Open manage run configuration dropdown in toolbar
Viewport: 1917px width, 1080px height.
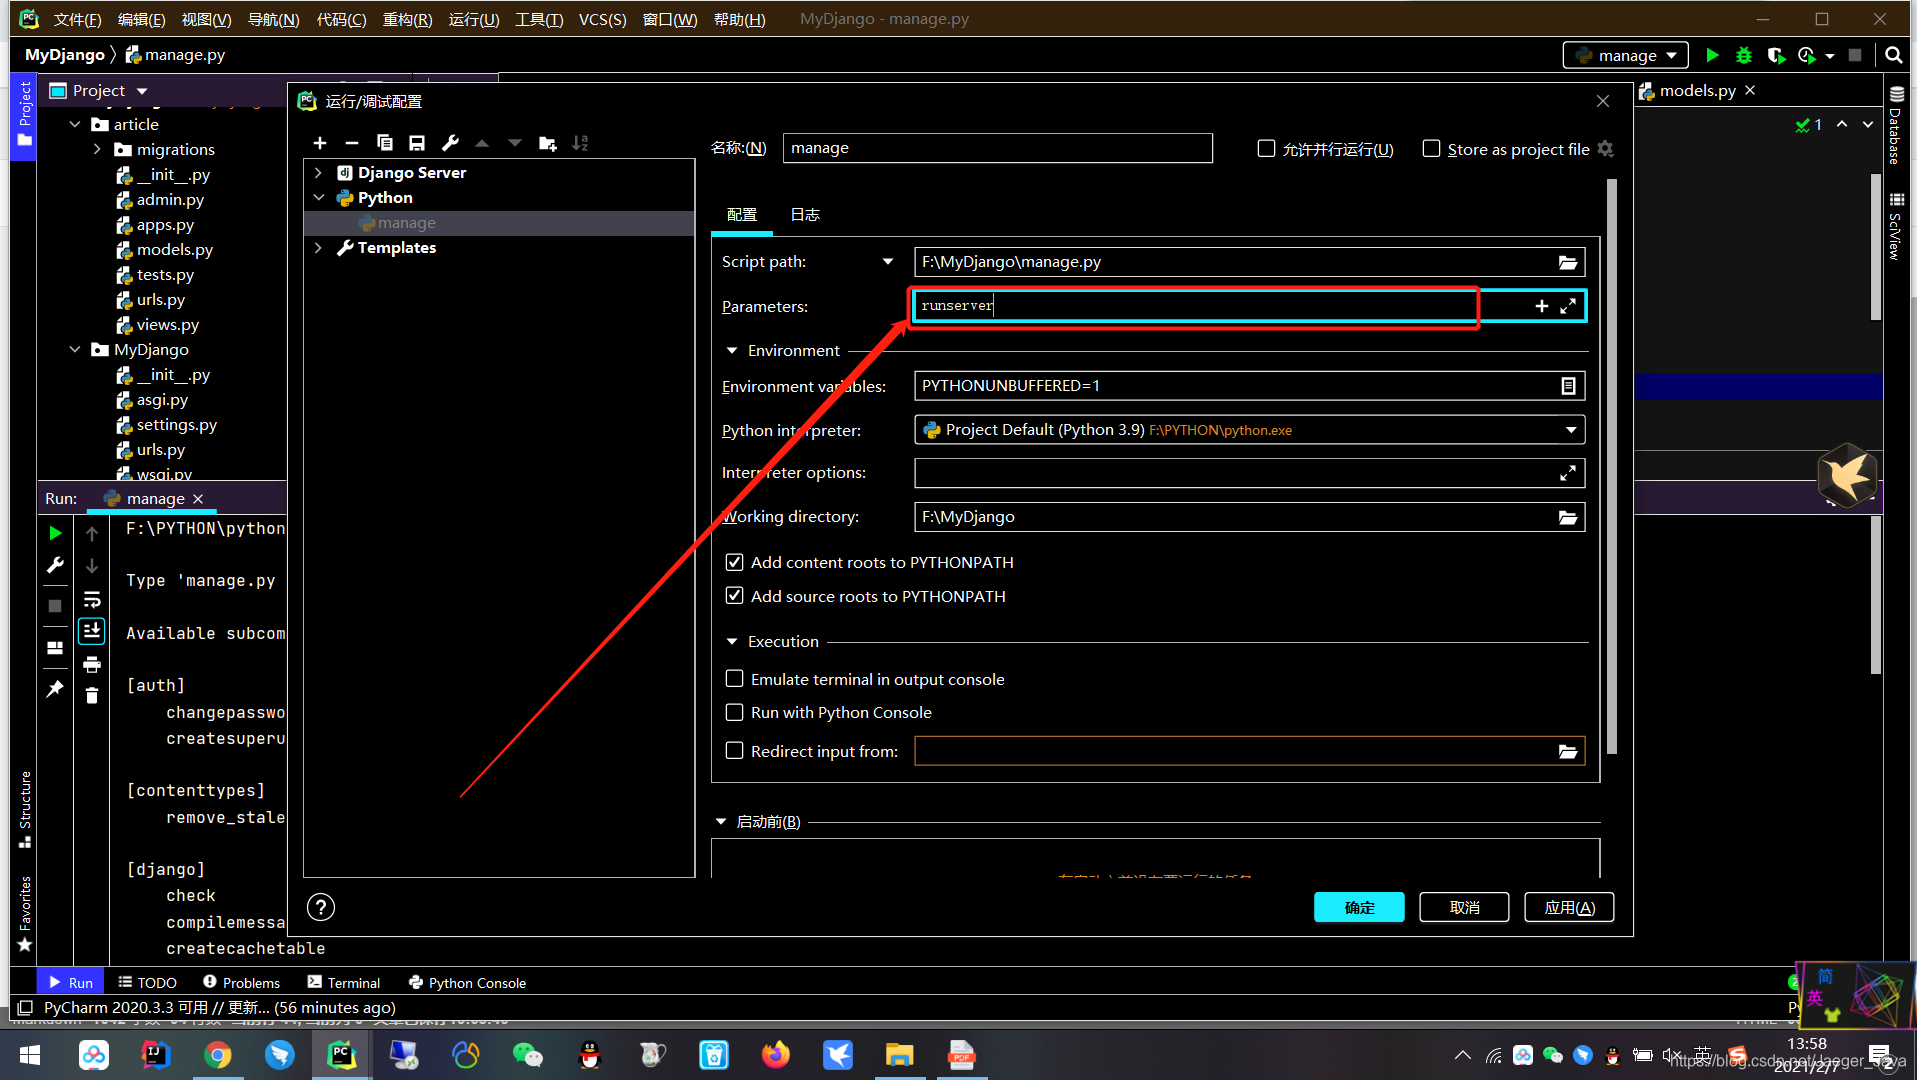pyautogui.click(x=1626, y=55)
